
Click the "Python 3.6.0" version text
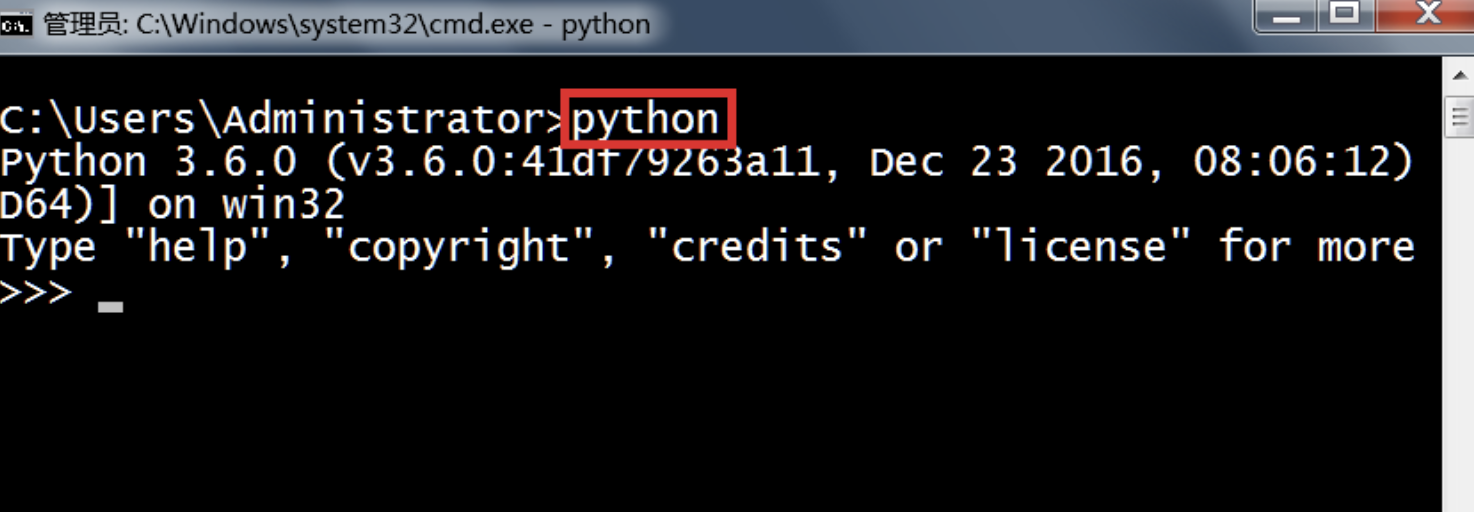[x=148, y=163]
